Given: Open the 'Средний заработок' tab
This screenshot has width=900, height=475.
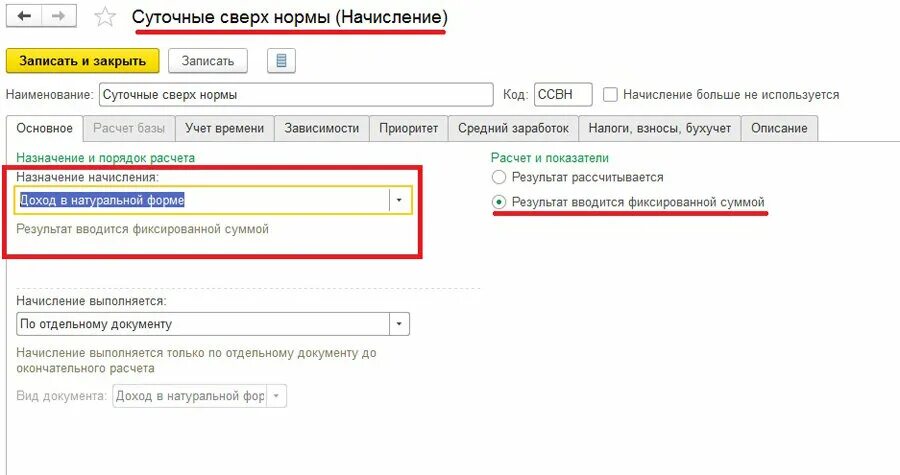Looking at the screenshot, I should 513,129.
